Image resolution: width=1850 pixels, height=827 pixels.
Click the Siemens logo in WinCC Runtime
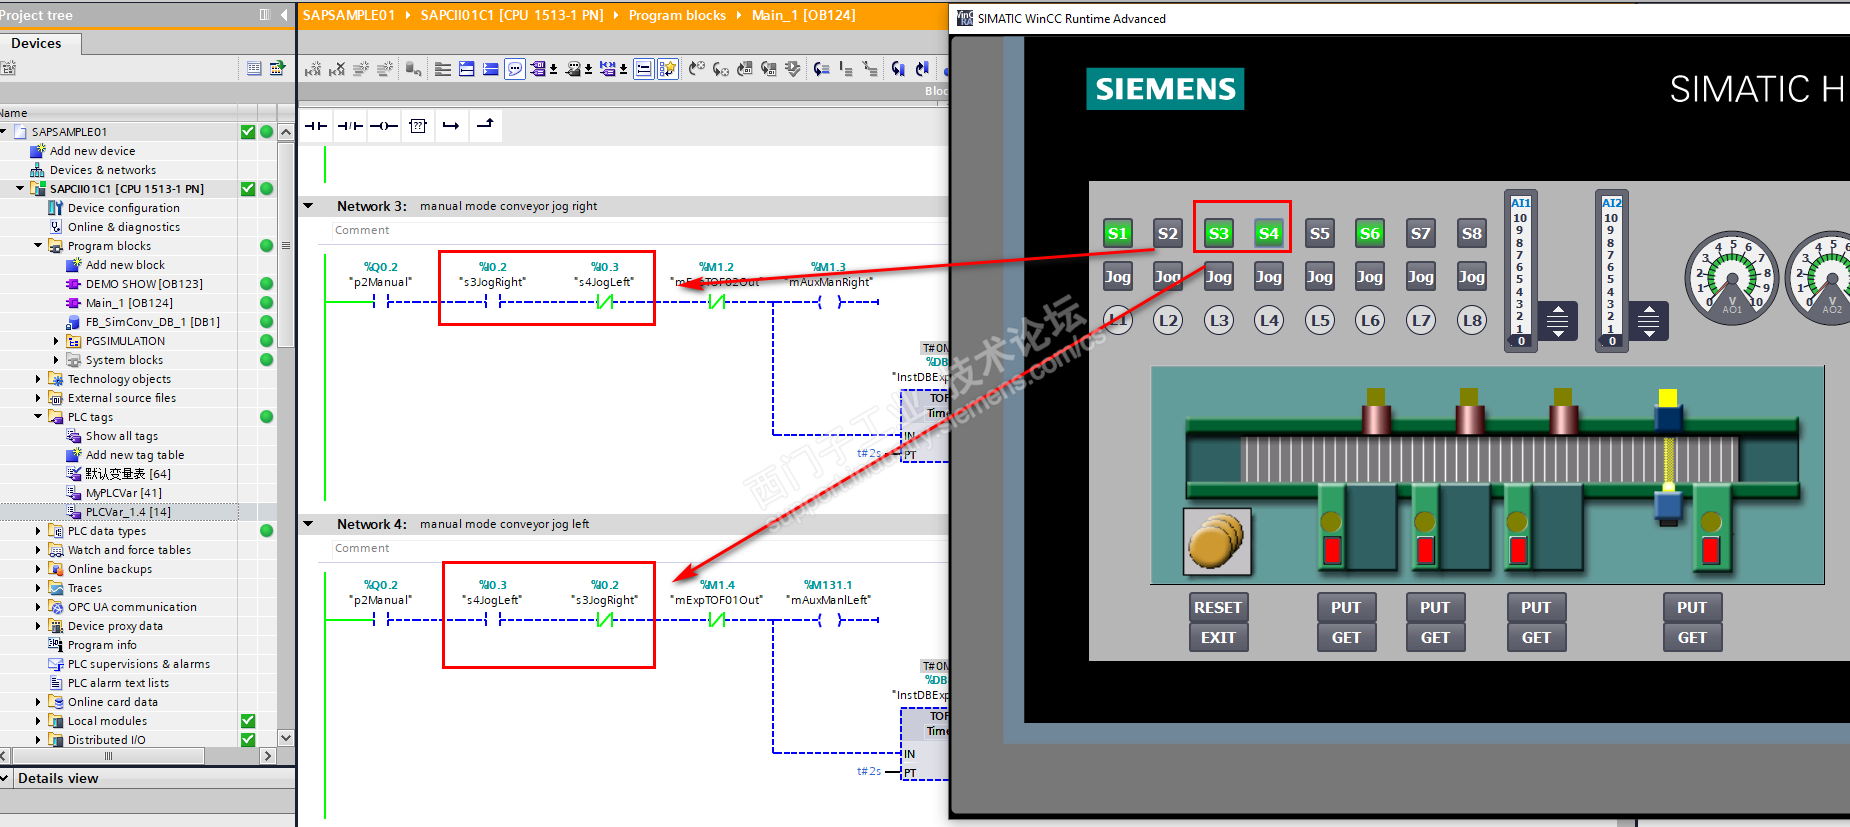tap(1165, 89)
